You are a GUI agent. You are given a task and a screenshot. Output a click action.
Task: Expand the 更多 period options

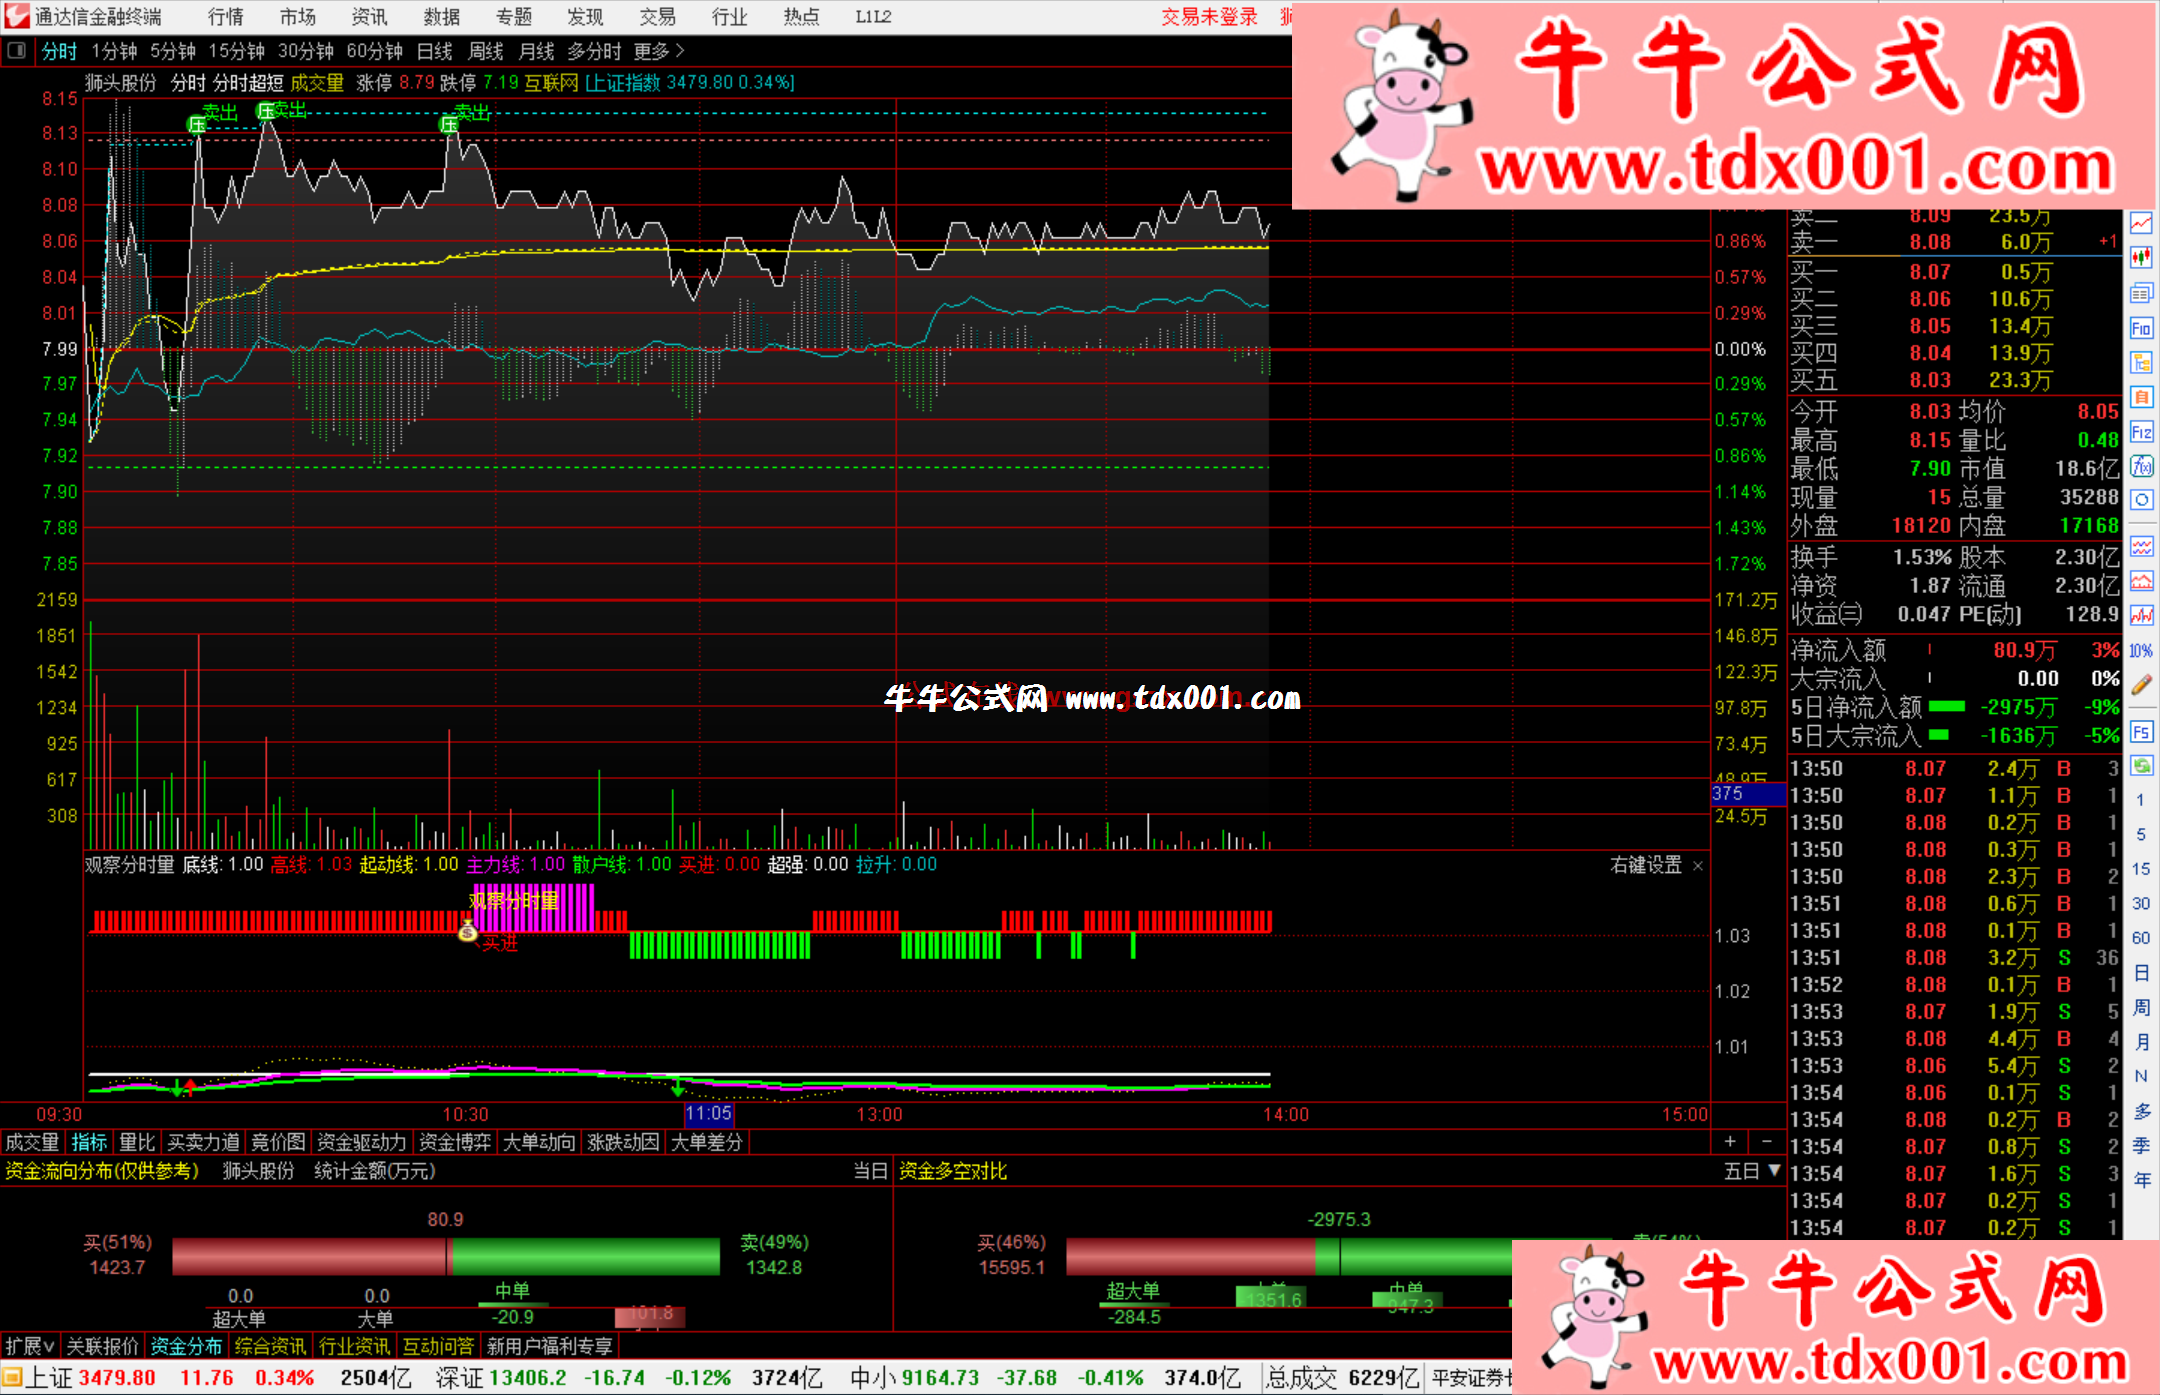pyautogui.click(x=658, y=51)
